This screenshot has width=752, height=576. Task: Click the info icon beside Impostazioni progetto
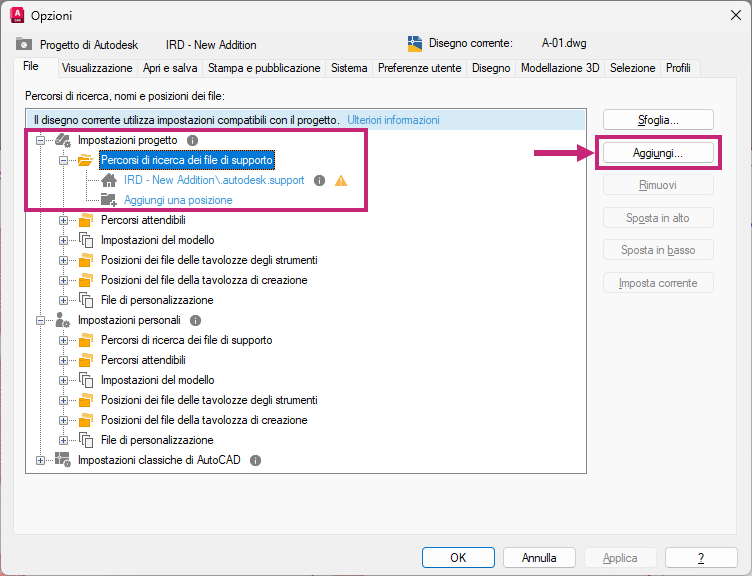tap(192, 141)
